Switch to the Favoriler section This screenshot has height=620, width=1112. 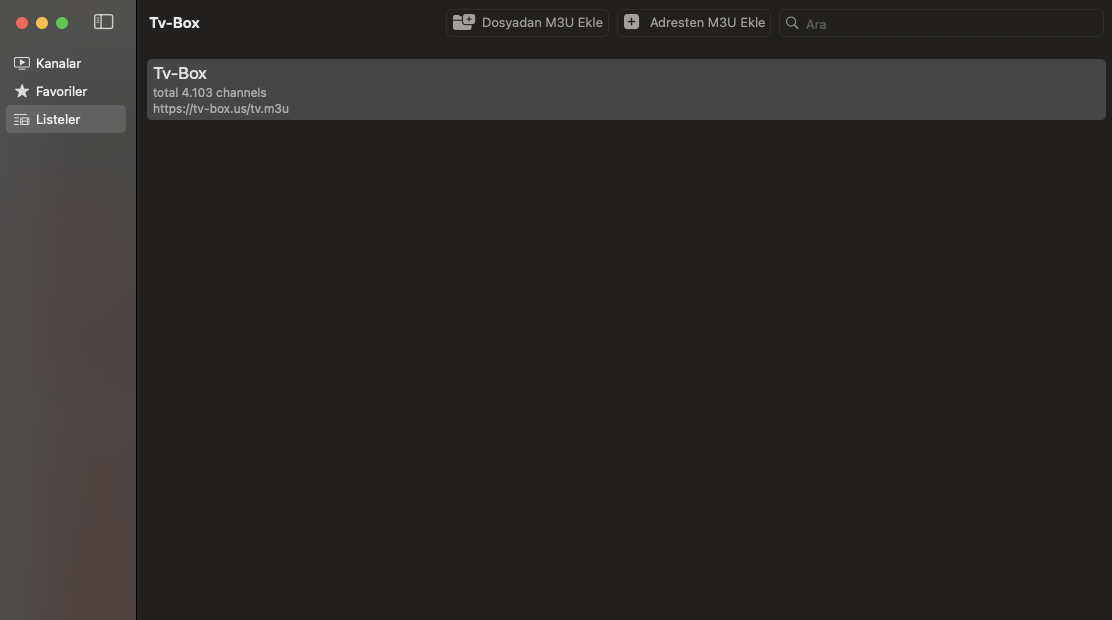[61, 91]
